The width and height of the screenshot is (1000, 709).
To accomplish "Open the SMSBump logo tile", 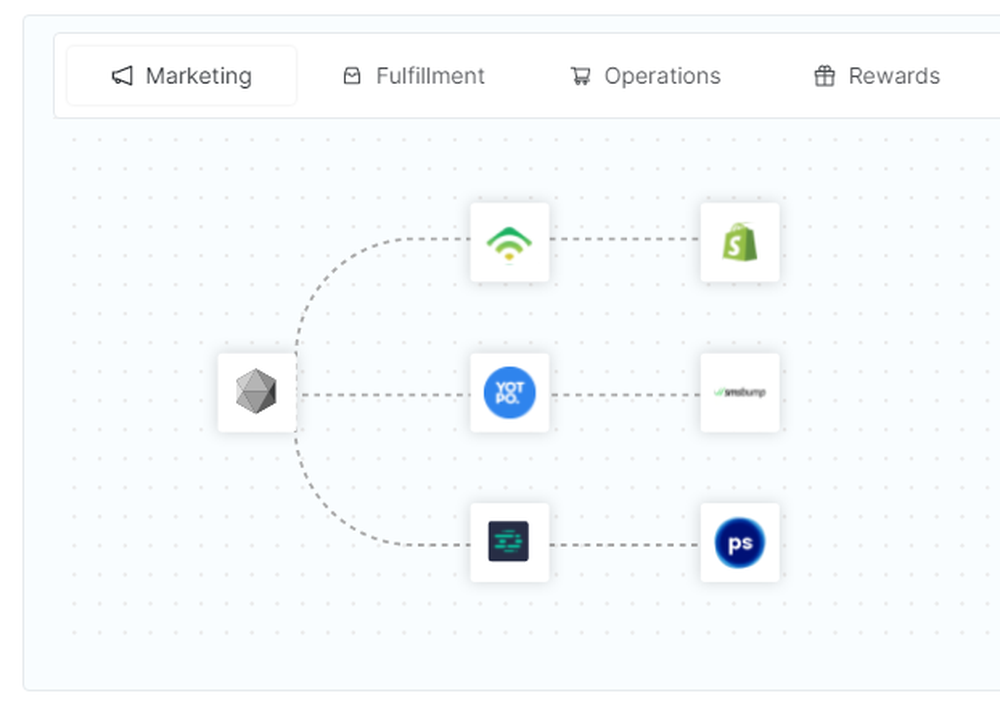I will coord(740,393).
